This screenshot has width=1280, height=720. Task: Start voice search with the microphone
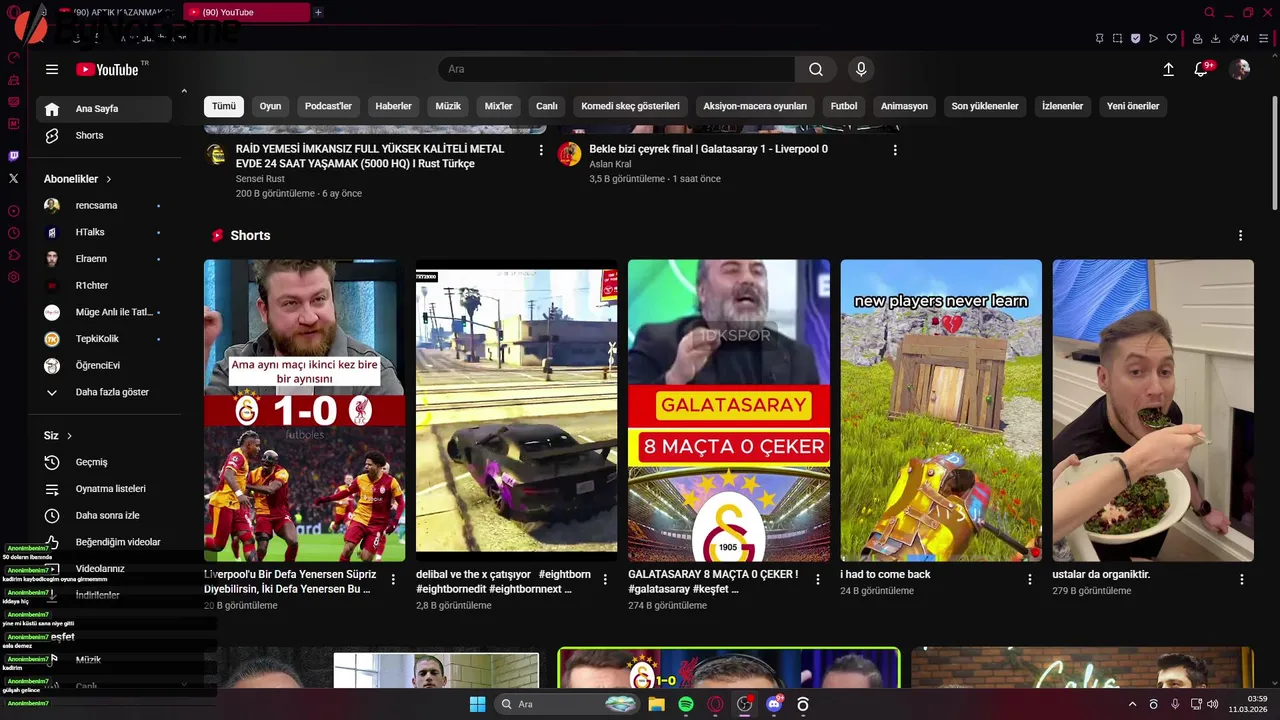click(x=861, y=69)
